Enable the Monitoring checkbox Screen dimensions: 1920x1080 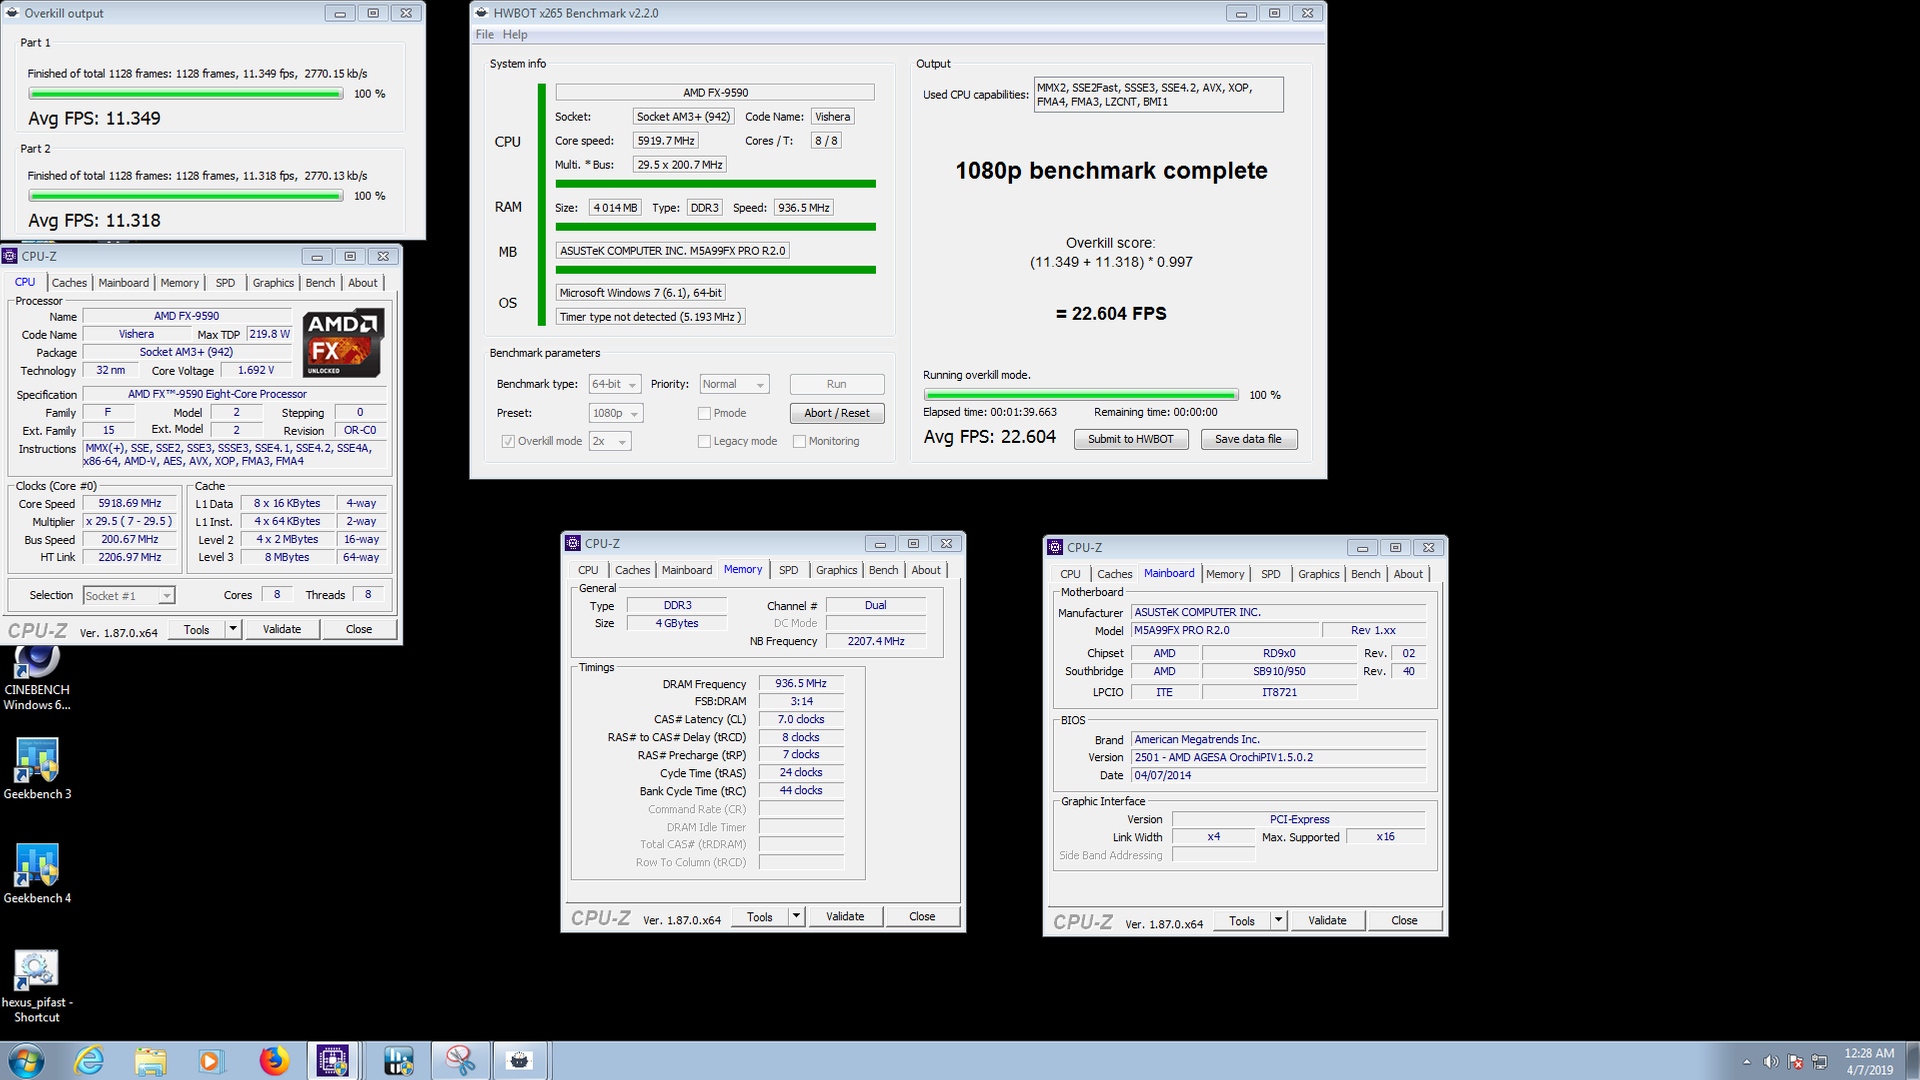[x=799, y=441]
